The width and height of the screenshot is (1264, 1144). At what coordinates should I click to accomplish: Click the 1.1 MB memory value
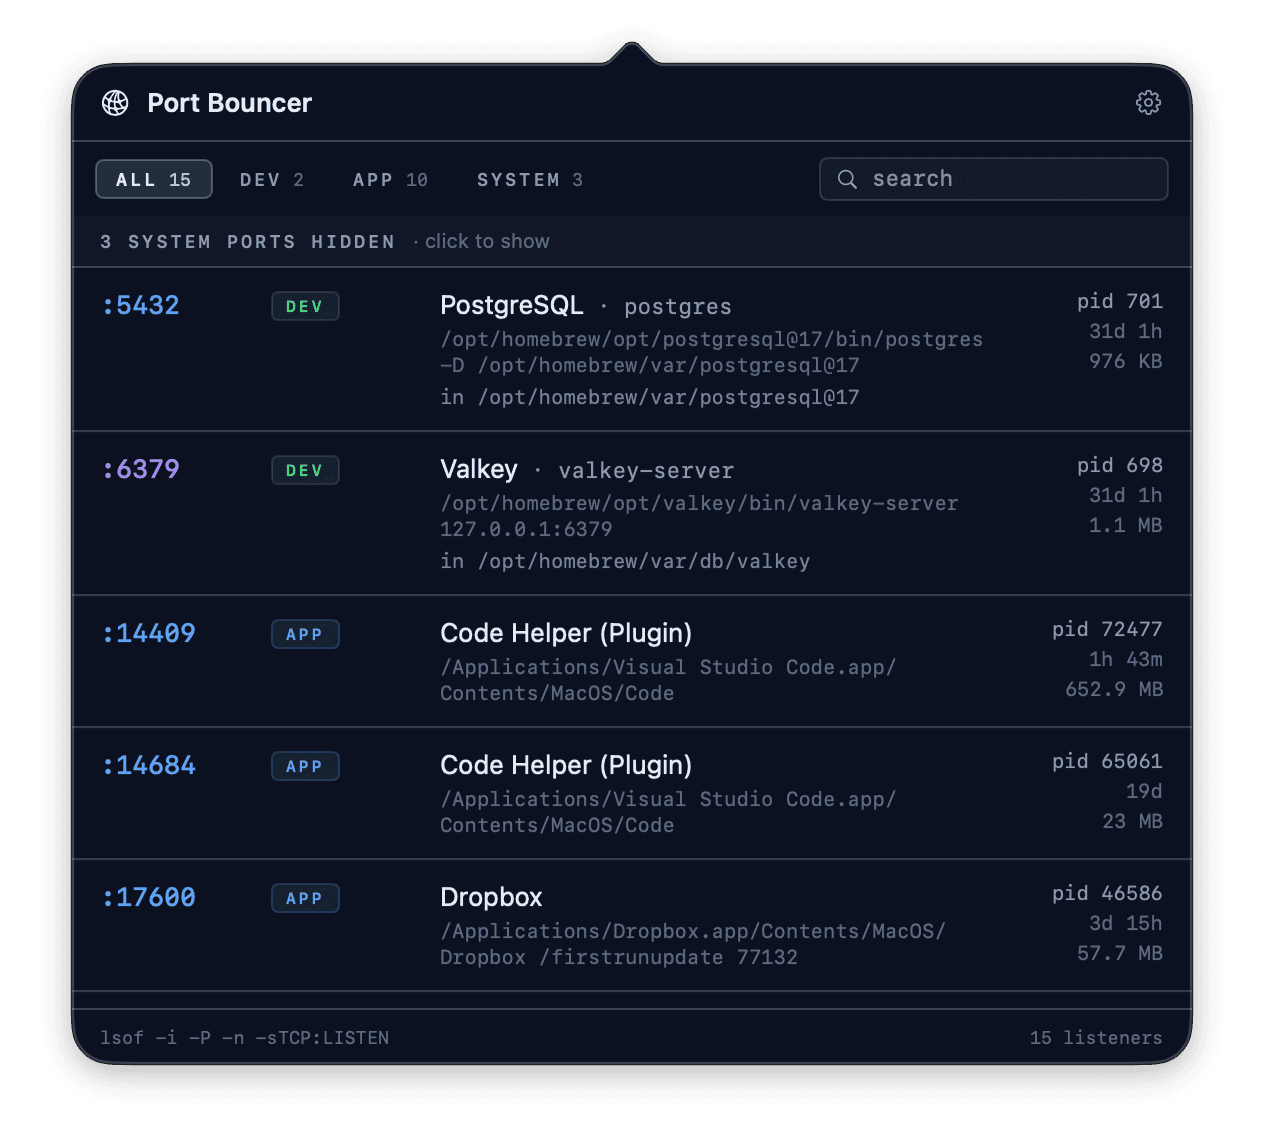tap(1126, 526)
